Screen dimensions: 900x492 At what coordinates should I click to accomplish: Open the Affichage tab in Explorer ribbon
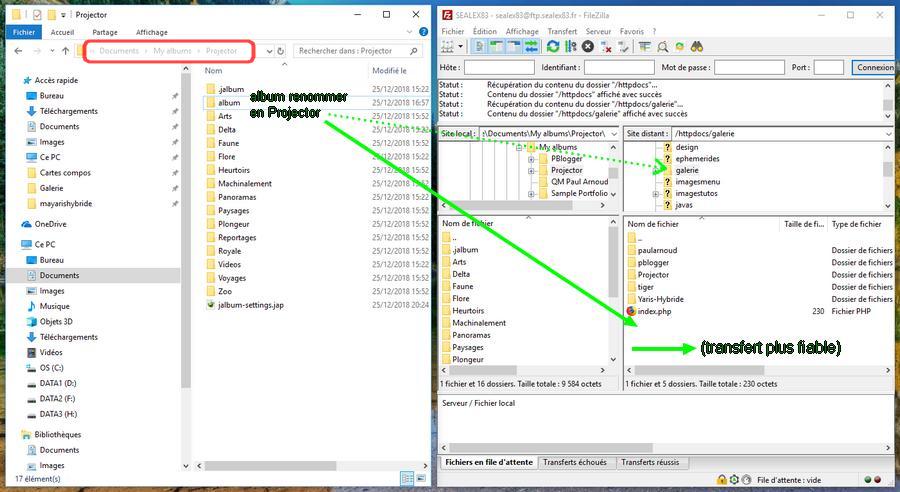152,32
